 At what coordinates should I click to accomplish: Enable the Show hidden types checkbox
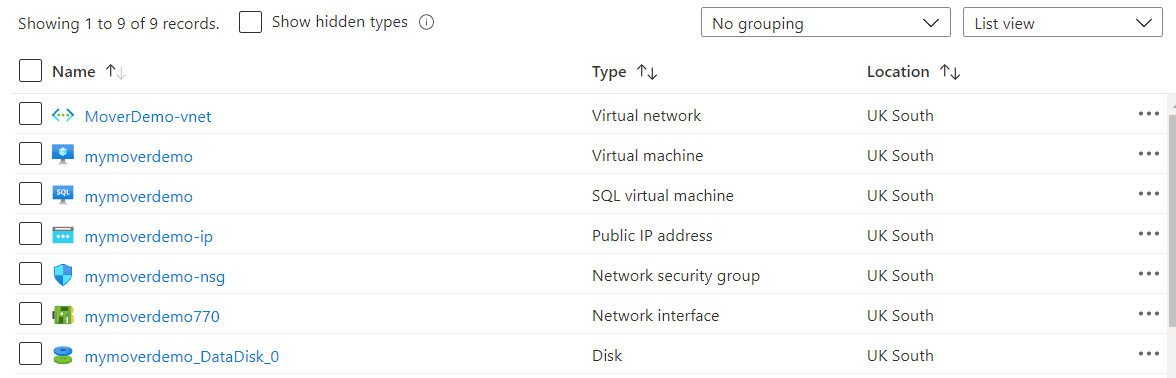tap(250, 22)
